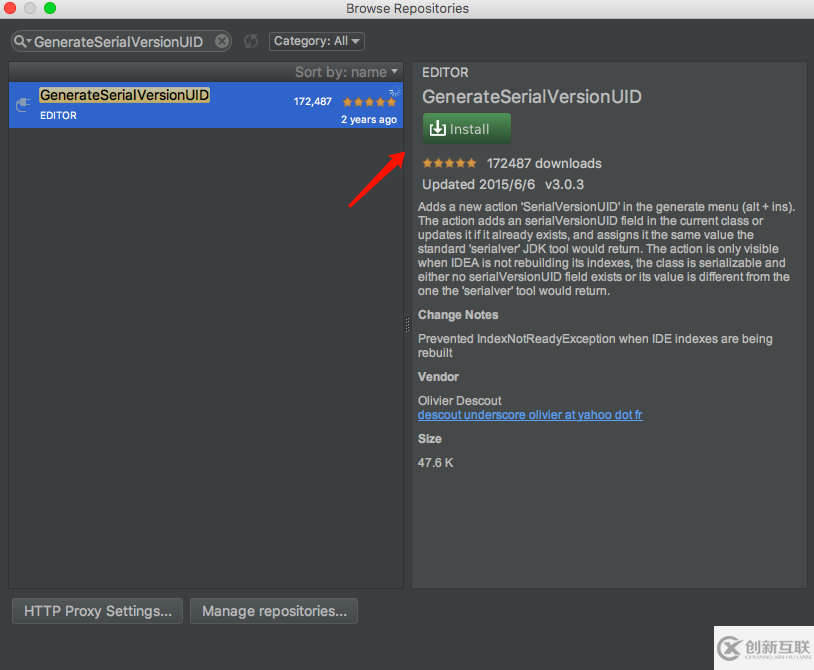This screenshot has width=814, height=670.
Task: Click the GenerateSerialVersionUID title in details pane
Action: [x=532, y=97]
